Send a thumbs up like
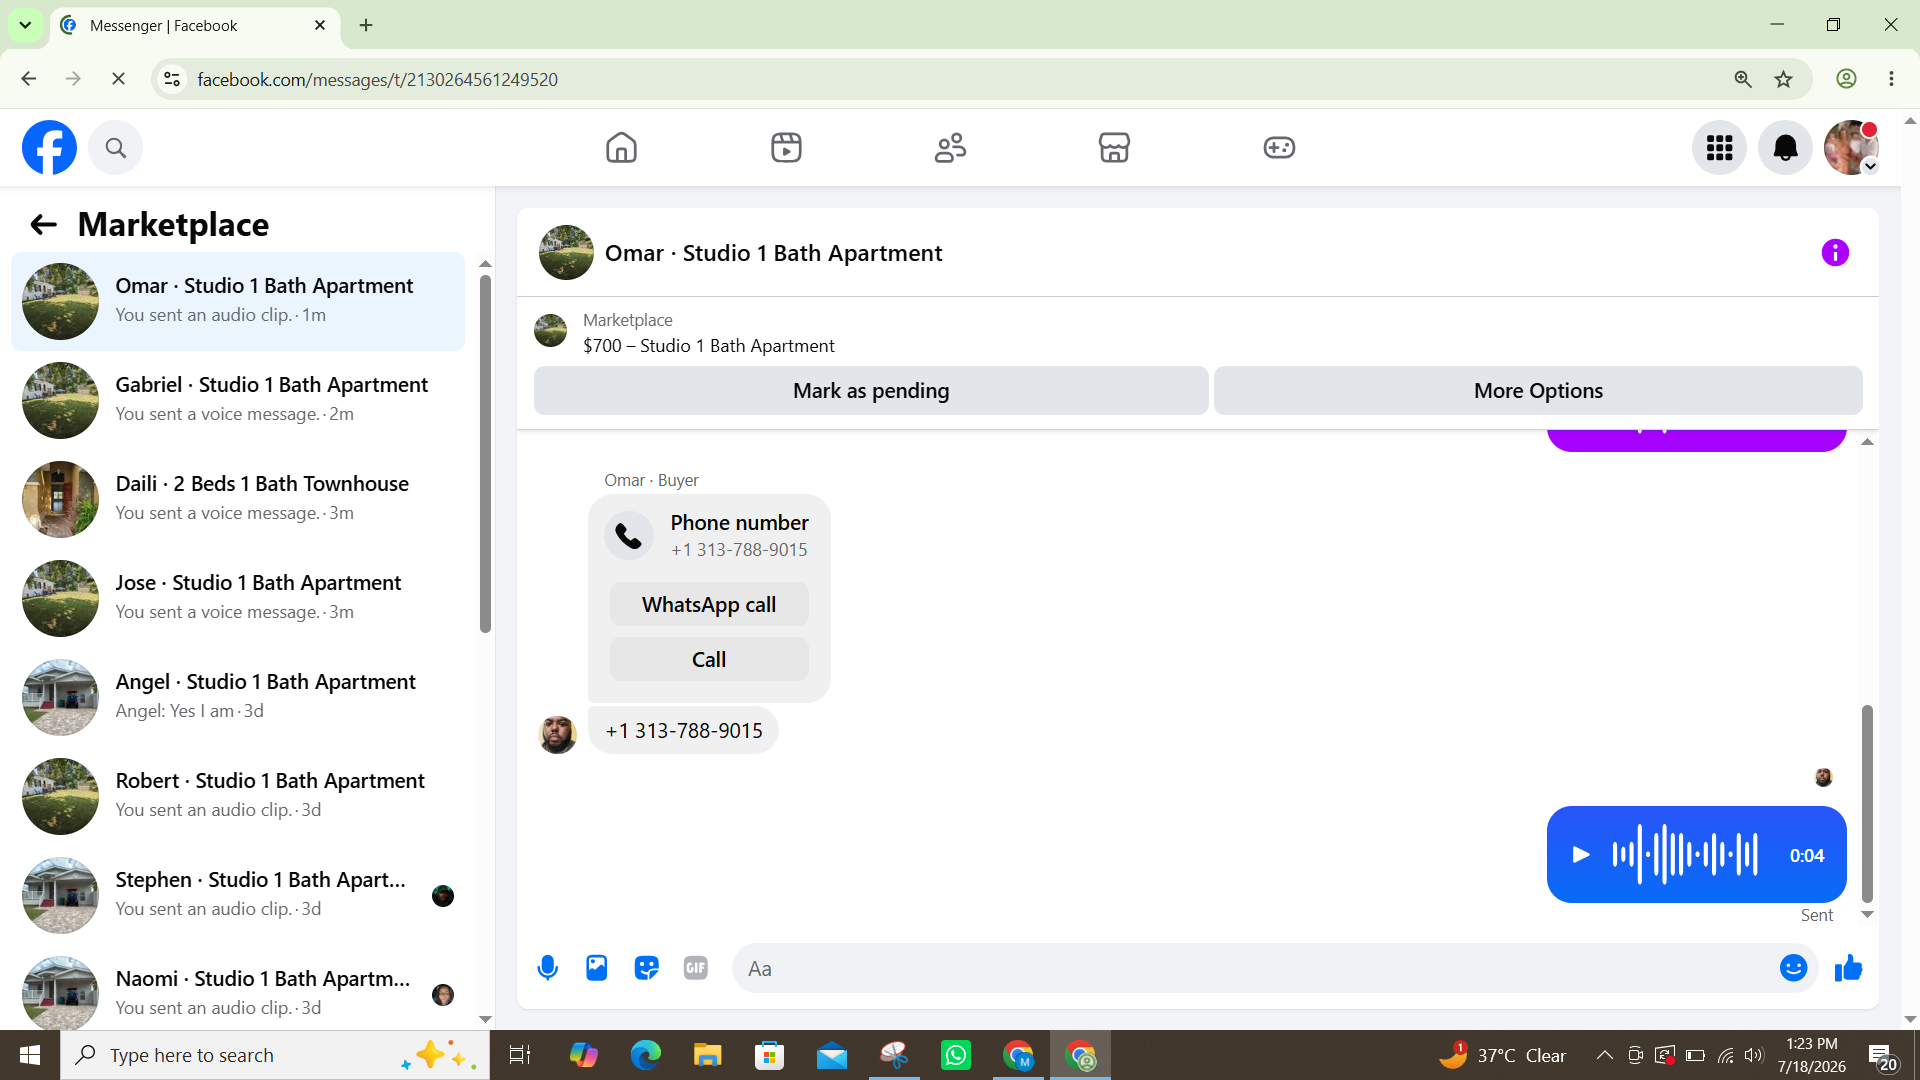This screenshot has width=1920, height=1080. 1848,968
